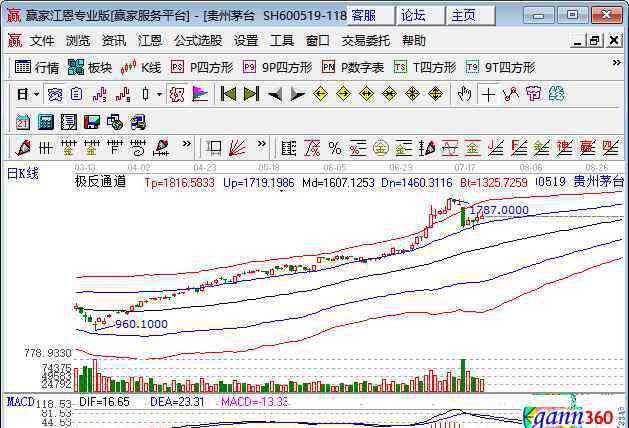This screenshot has height=428, width=629.
Task: Select the hand pan tool
Action: (x=464, y=95)
